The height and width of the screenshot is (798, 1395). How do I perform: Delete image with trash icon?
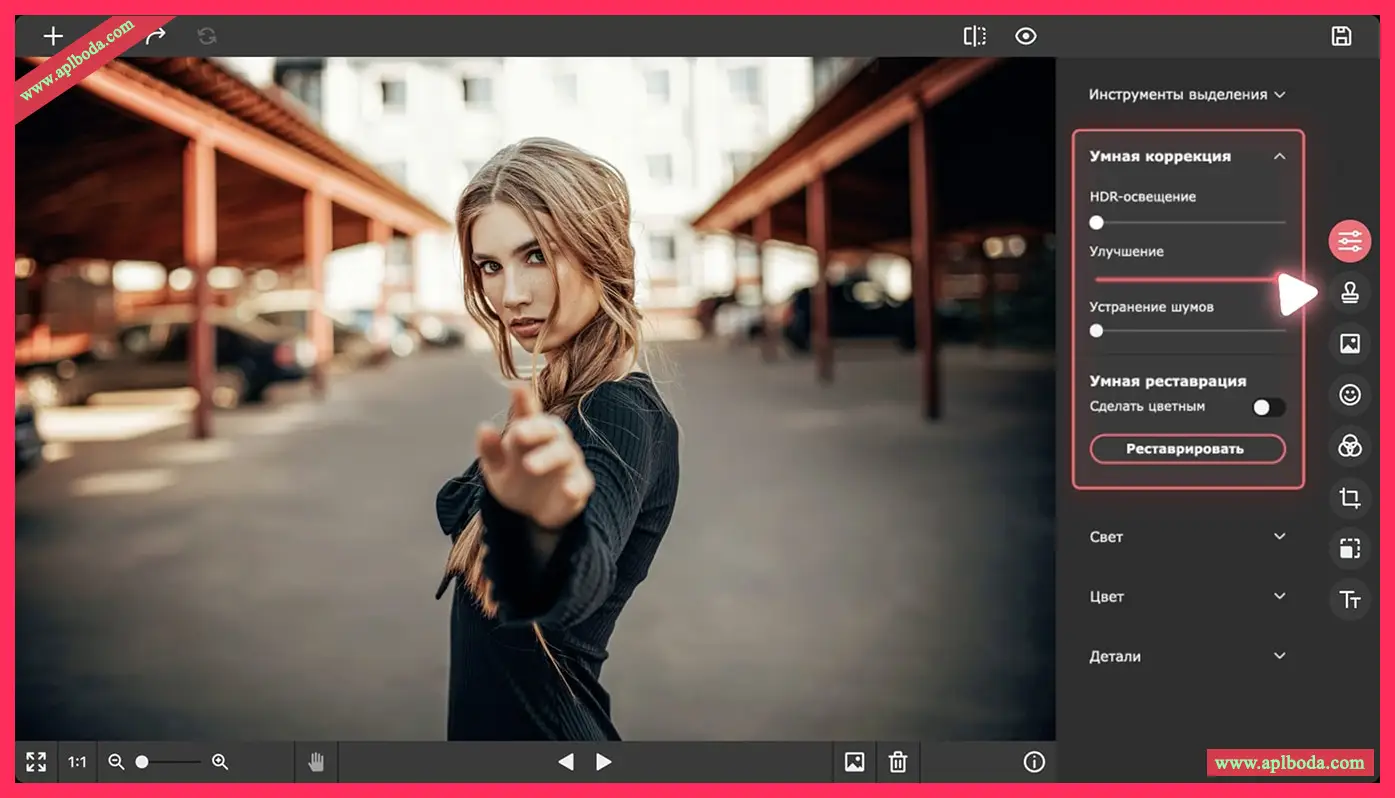(898, 762)
